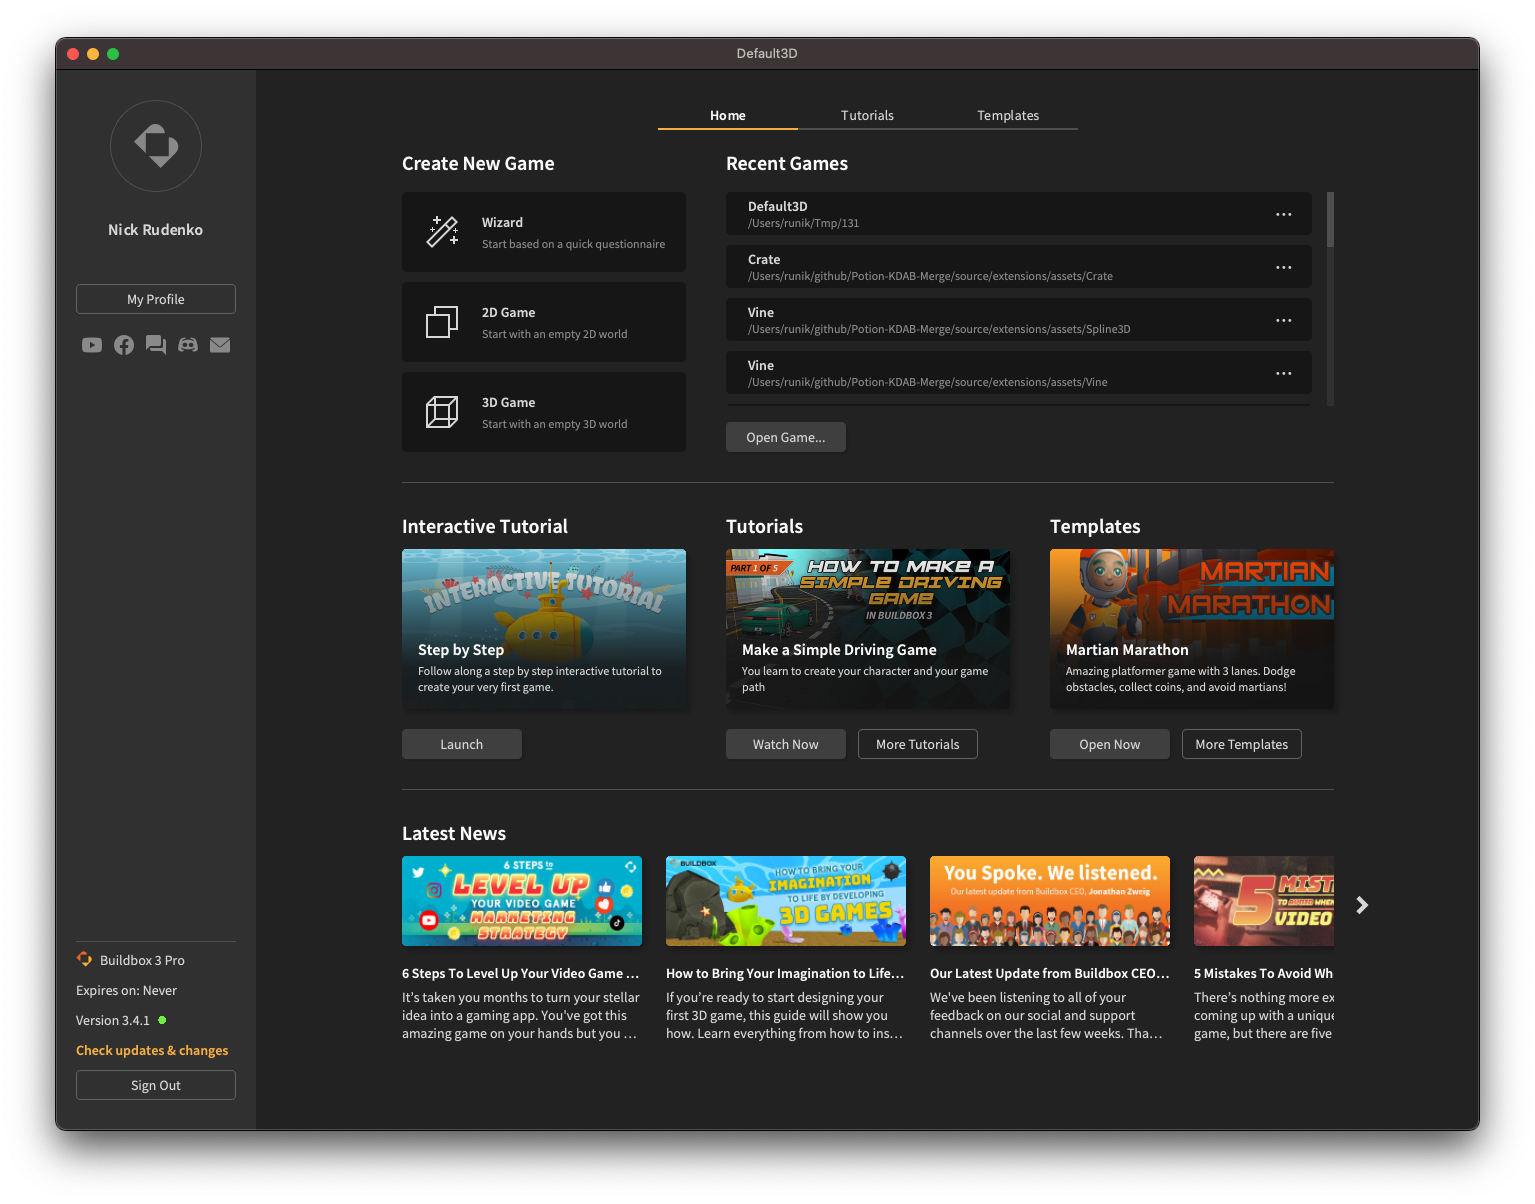Open recent Vine game in Spline3D
The width and height of the screenshot is (1535, 1204).
(x=1019, y=320)
